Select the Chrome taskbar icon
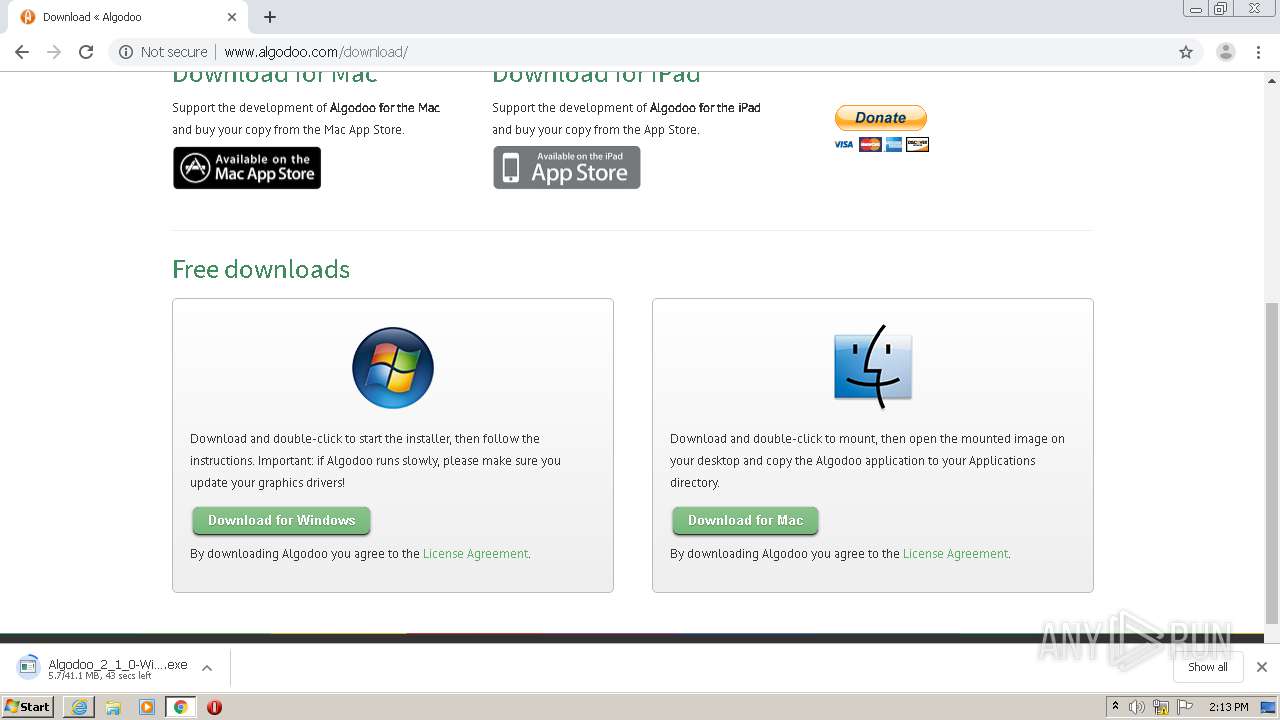The height and width of the screenshot is (720, 1280). 180,707
